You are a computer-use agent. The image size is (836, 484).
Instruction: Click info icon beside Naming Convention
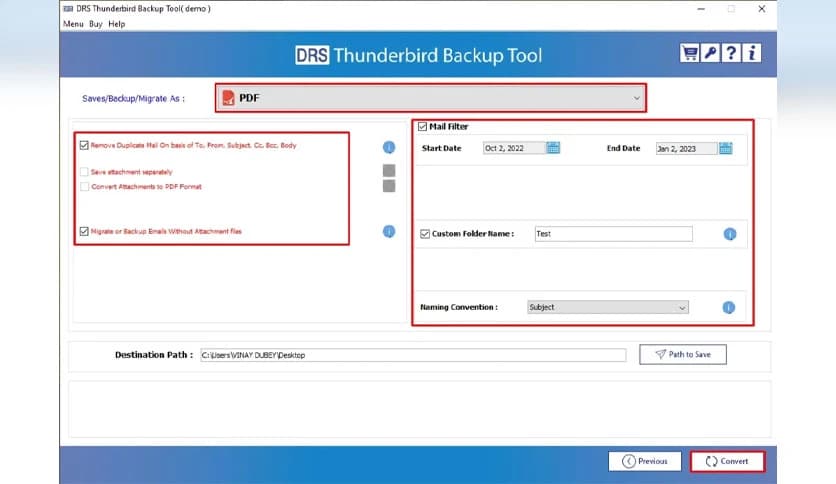[x=728, y=308]
